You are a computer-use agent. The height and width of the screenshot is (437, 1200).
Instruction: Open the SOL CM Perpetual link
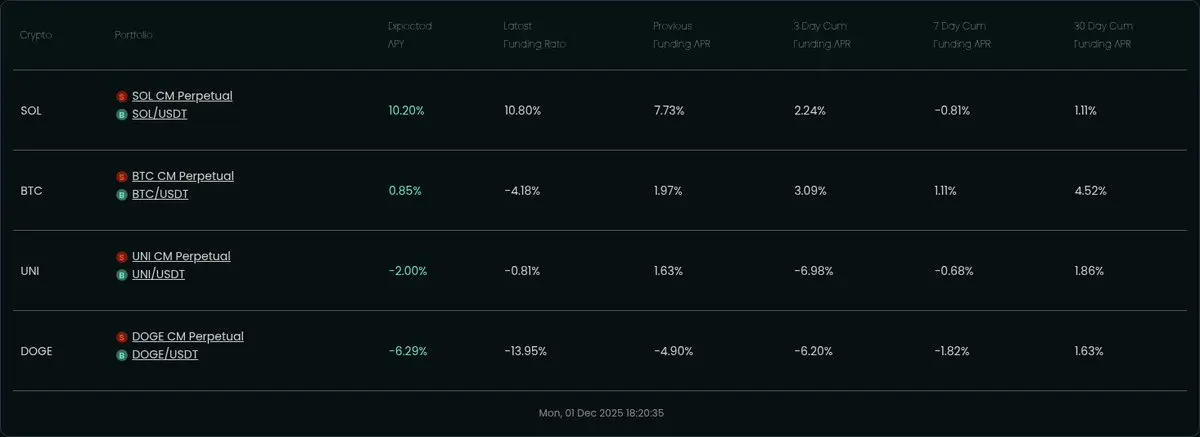(182, 96)
